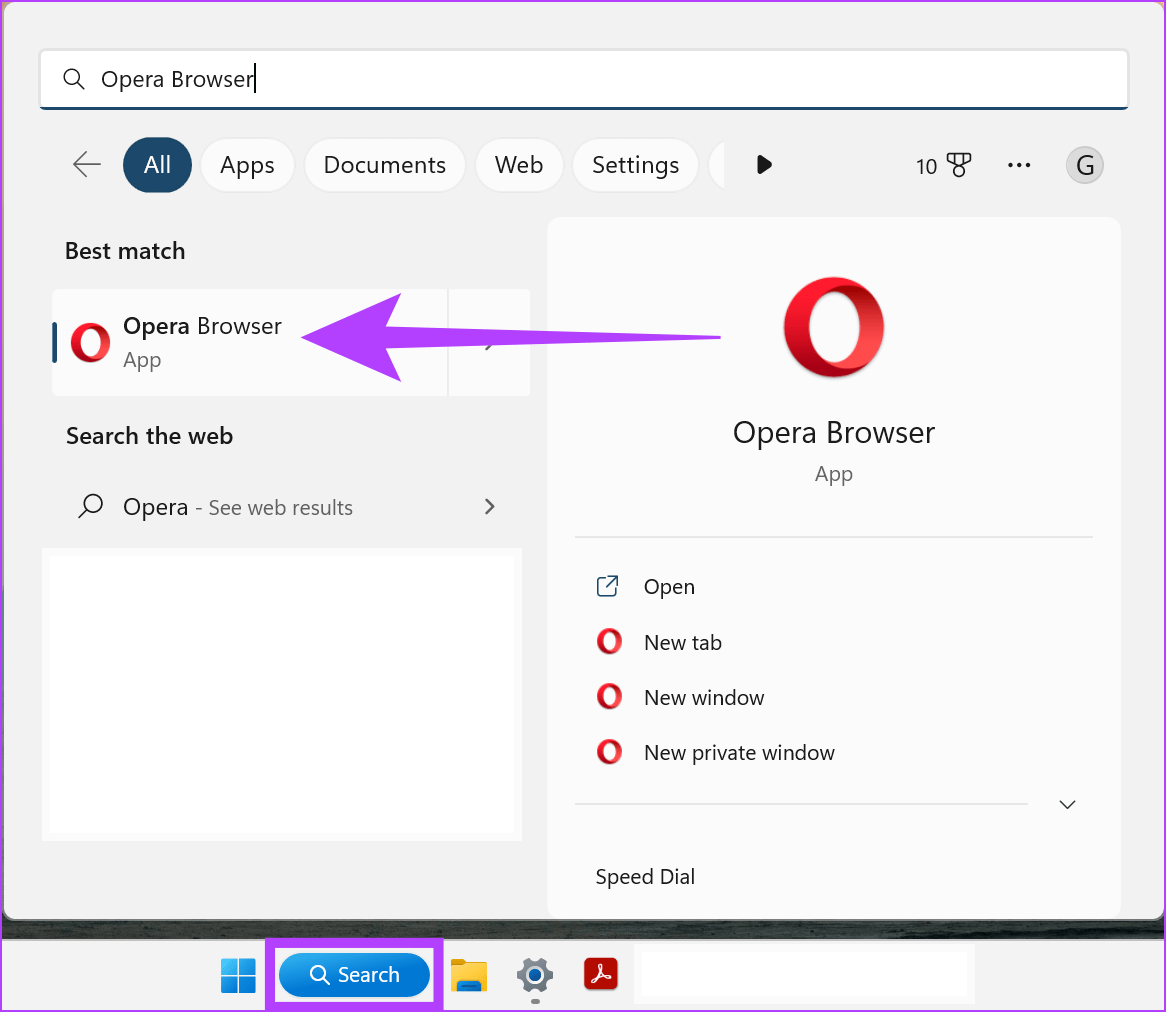Open the Microsoft Rewards trophy icon
Image resolution: width=1166 pixels, height=1012 pixels.
[958, 165]
